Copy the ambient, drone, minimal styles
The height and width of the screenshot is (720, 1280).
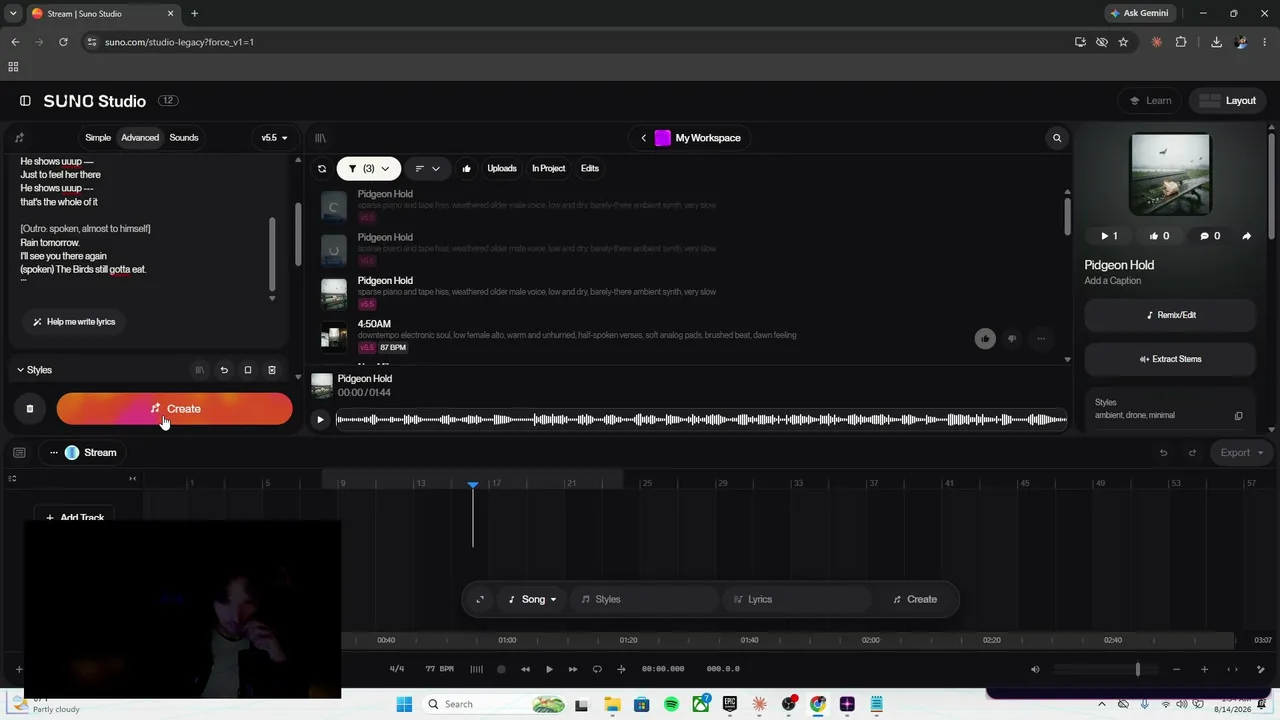pyautogui.click(x=1238, y=416)
